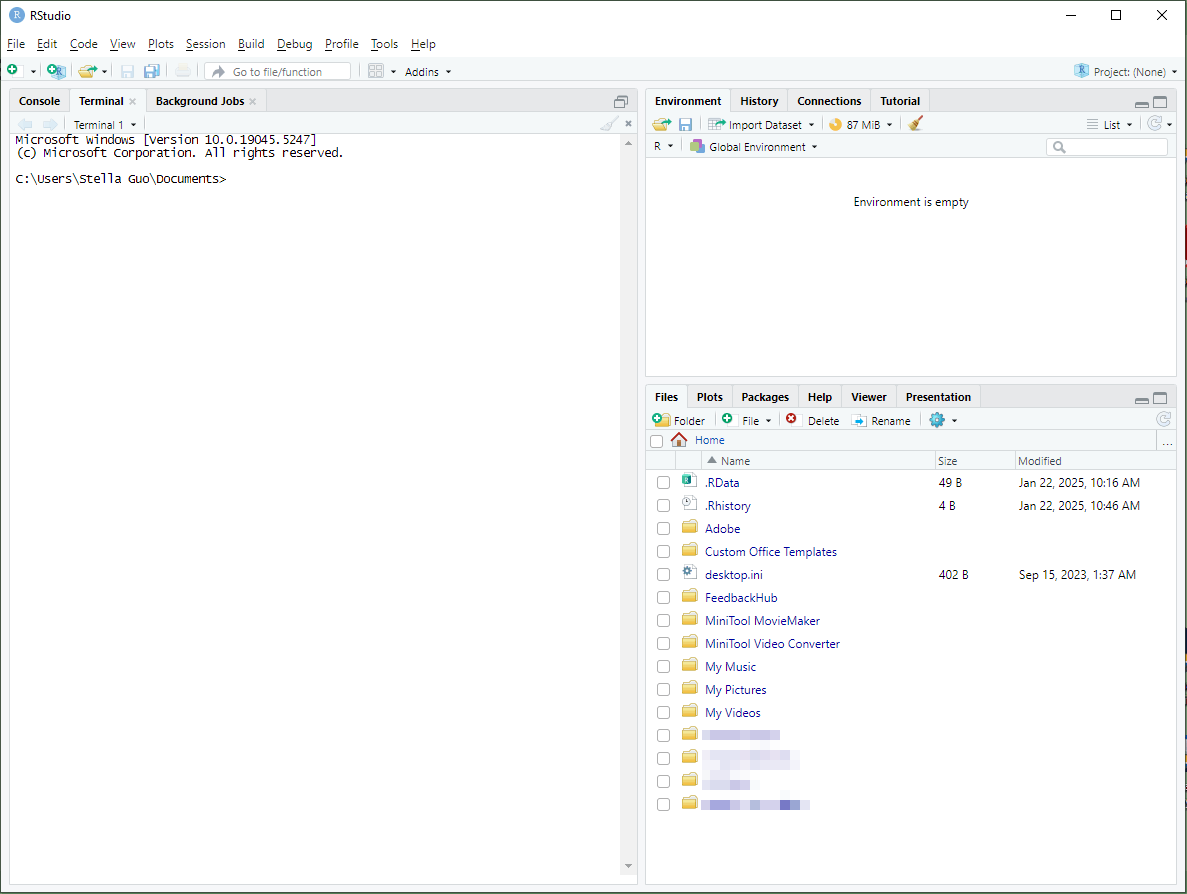Switch to the History tab
Viewport: 1187px width, 894px height.
click(759, 101)
